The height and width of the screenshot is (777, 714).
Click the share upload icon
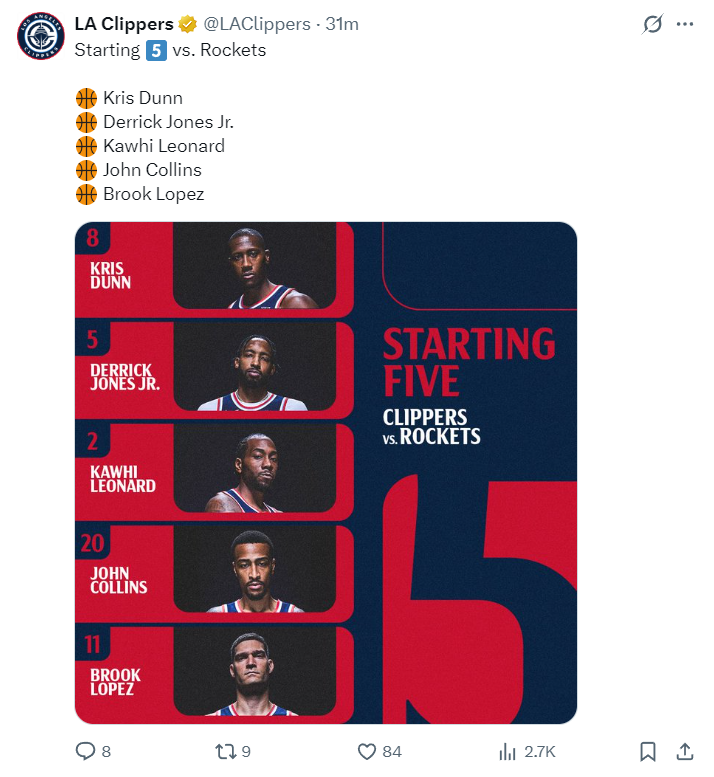(685, 751)
